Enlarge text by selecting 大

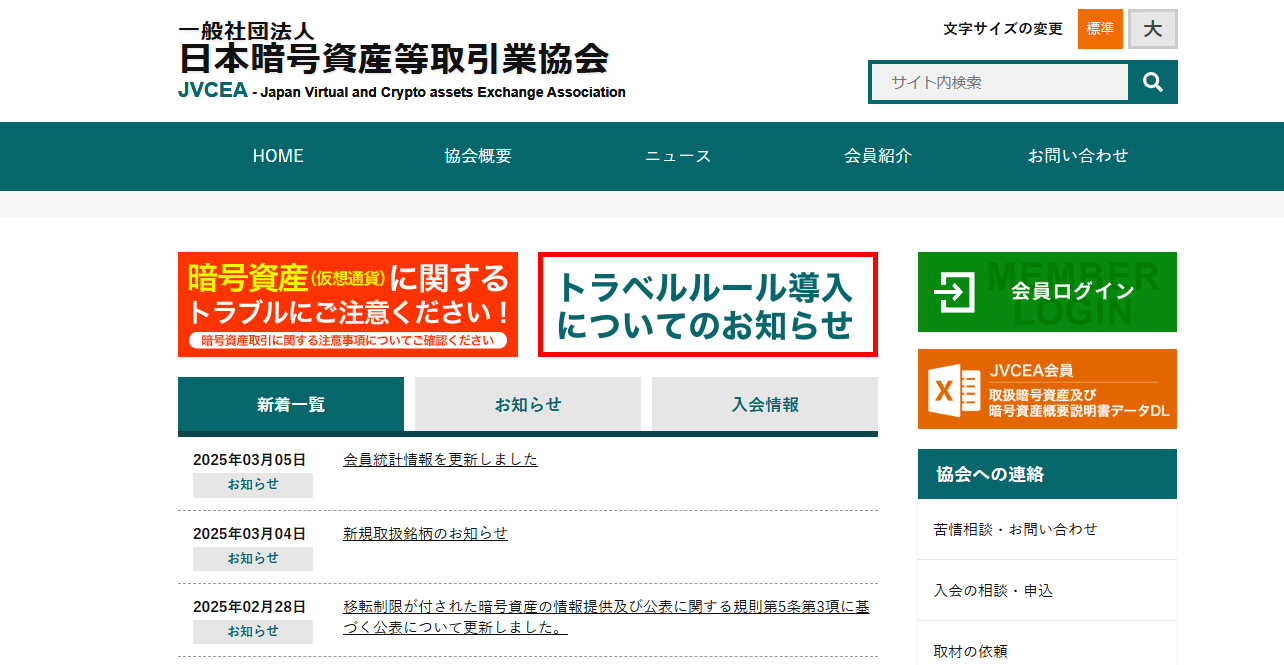tap(1152, 29)
